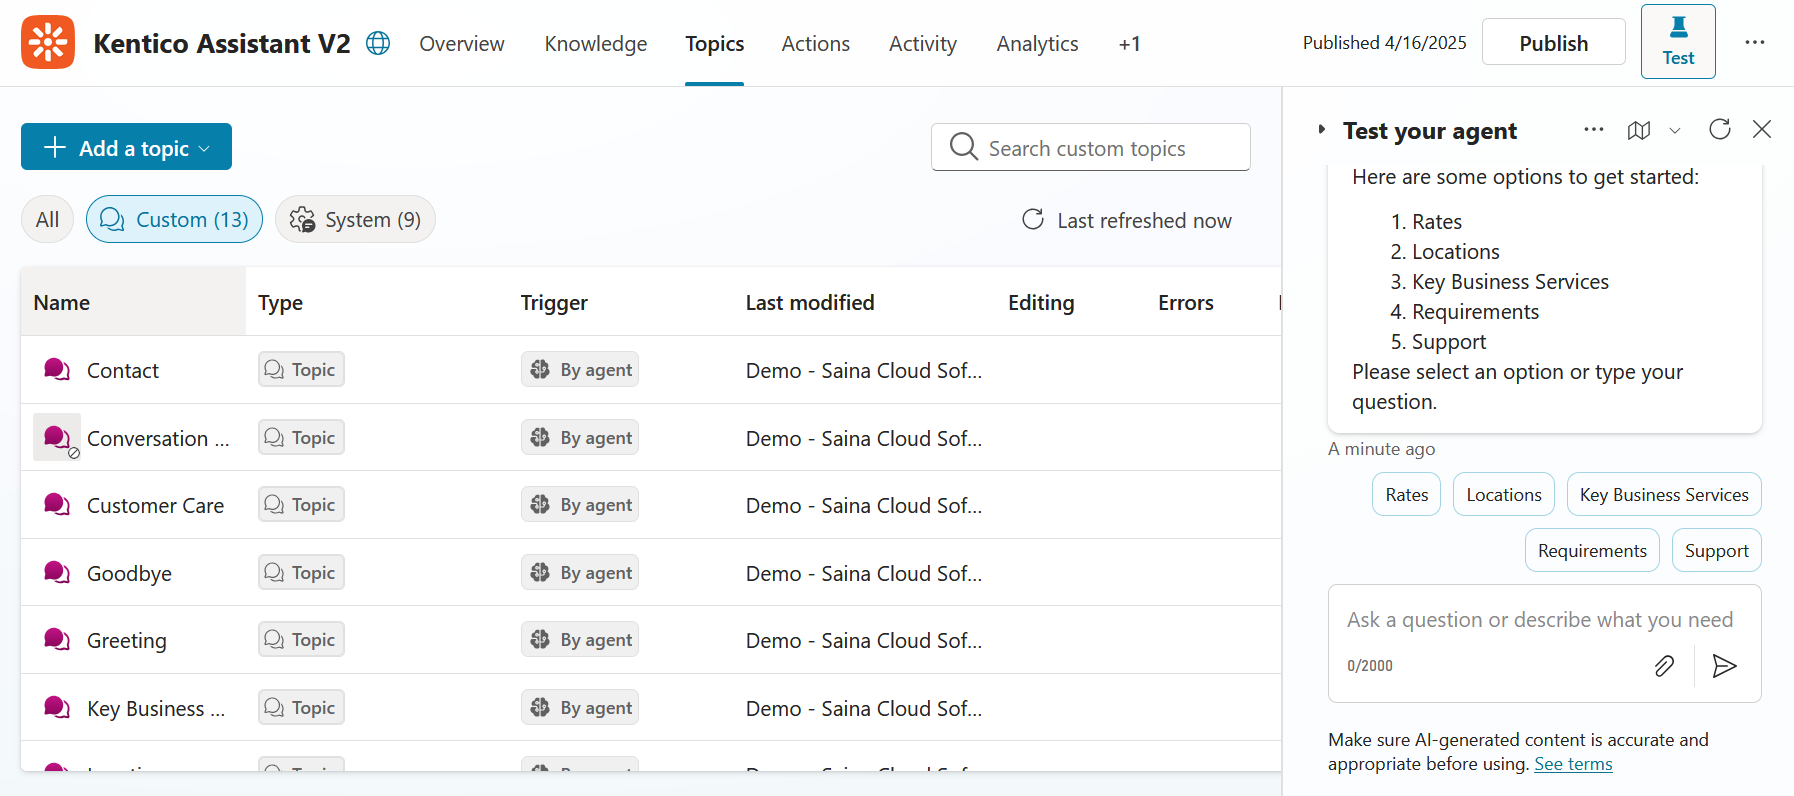Image resolution: width=1794 pixels, height=796 pixels.
Task: Click the Greeting topic icon
Action: point(57,639)
